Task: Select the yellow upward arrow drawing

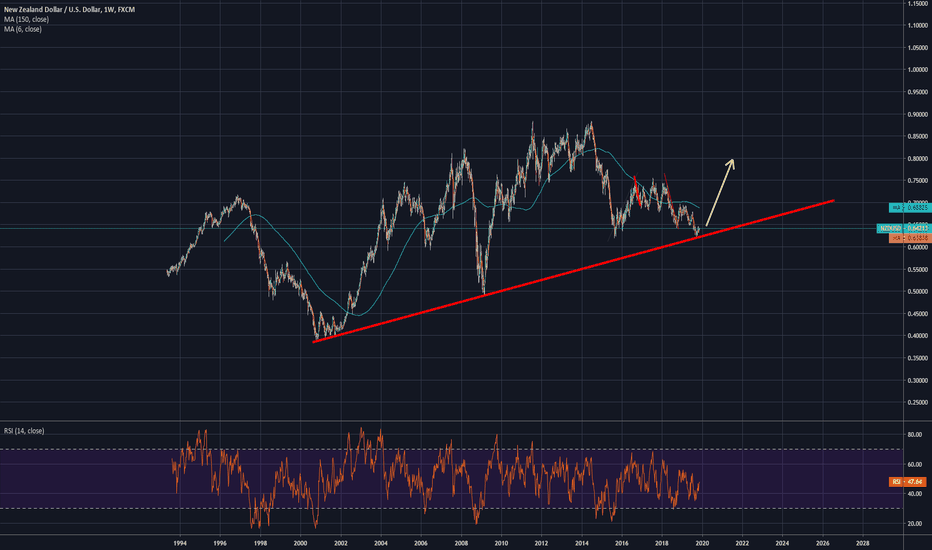Action: (720, 192)
